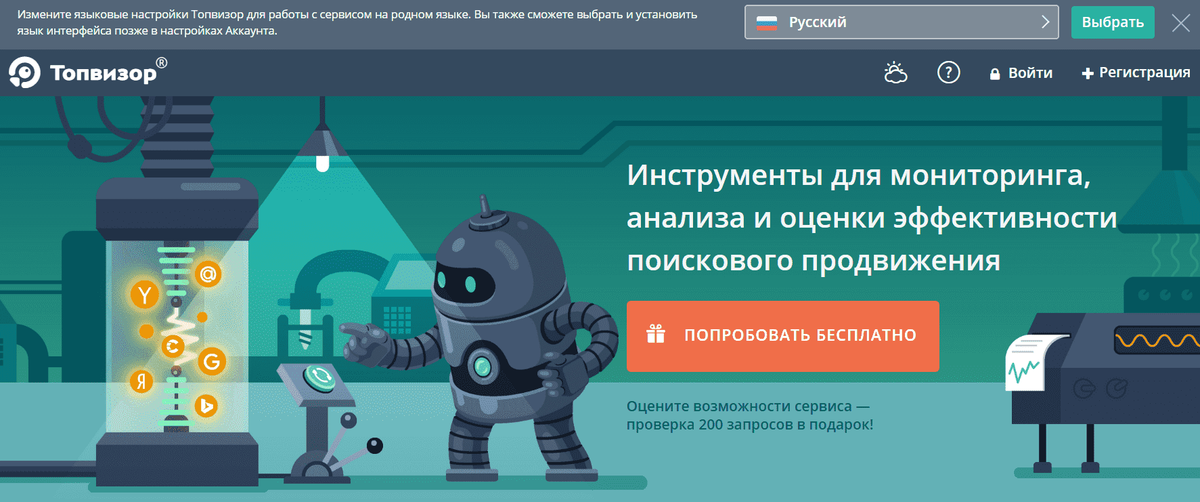
Task: Open the help question mark icon
Action: coord(948,73)
